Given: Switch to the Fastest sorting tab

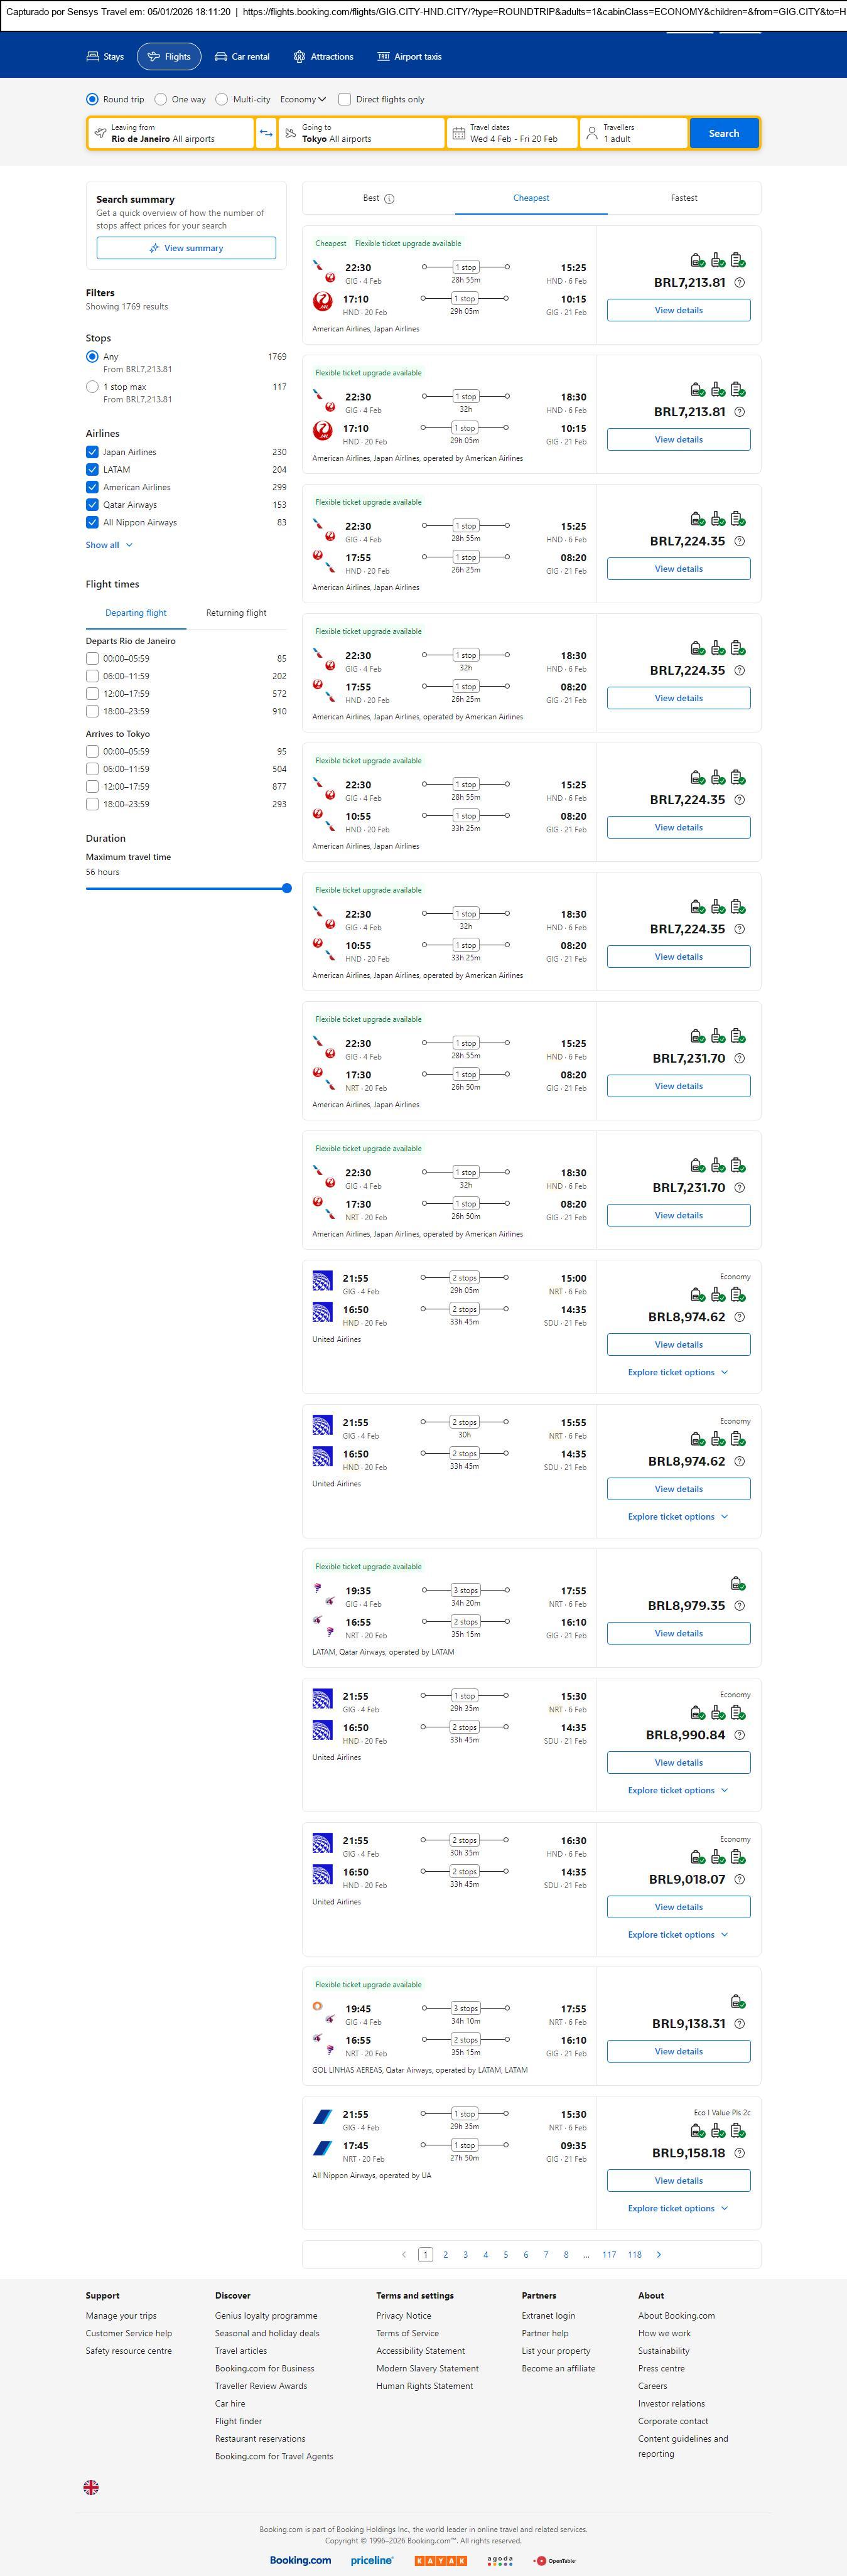Looking at the screenshot, I should click(x=684, y=198).
